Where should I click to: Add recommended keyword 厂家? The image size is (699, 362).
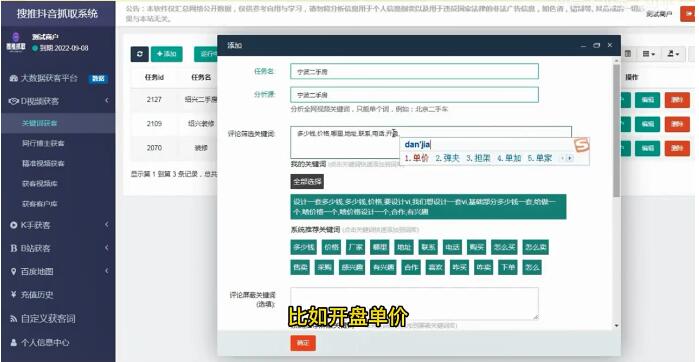point(355,247)
